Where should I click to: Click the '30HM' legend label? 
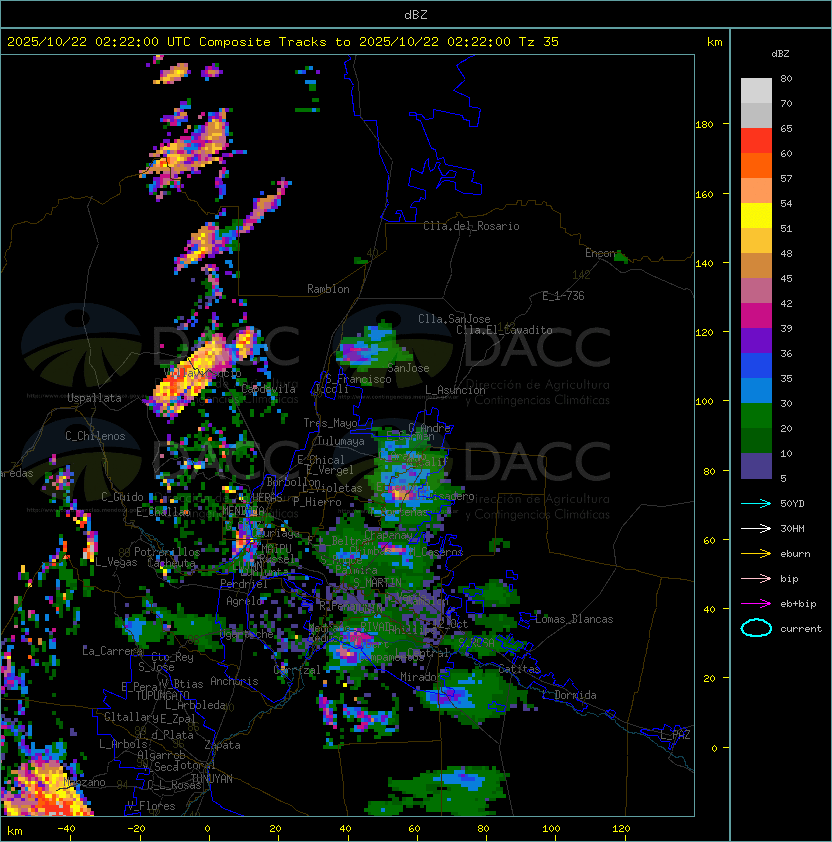click(x=792, y=528)
